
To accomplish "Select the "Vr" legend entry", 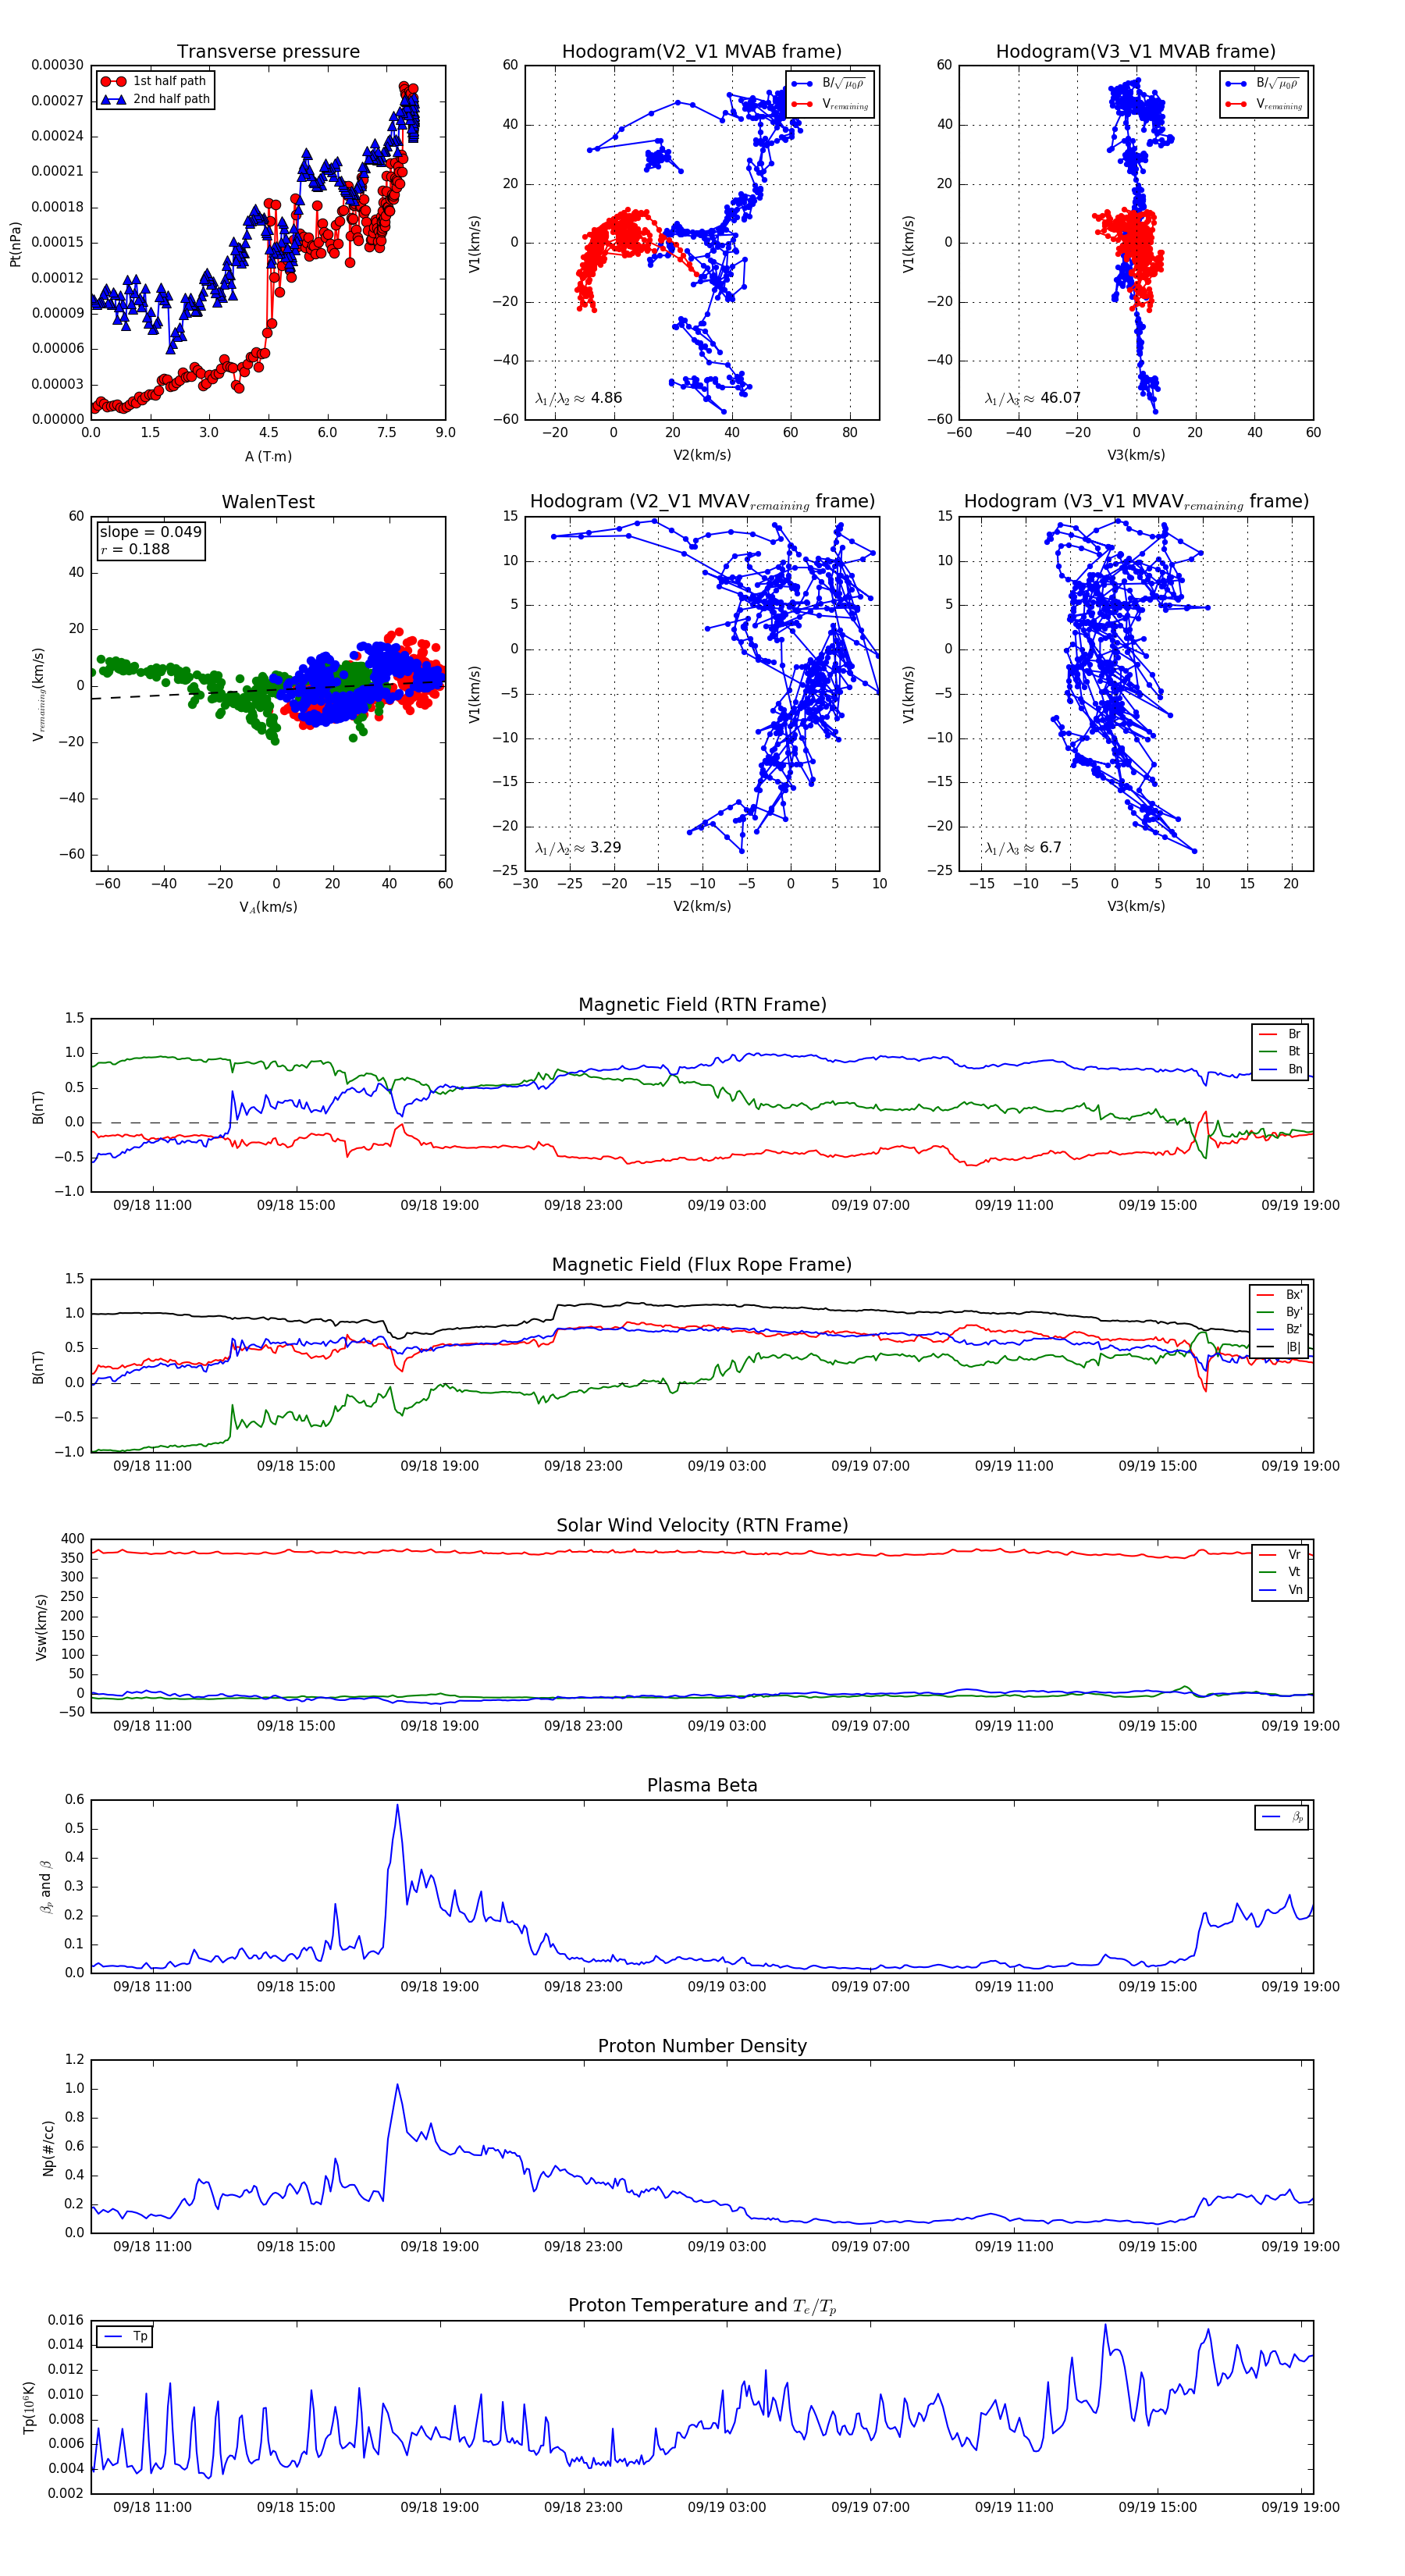I will click(1280, 1555).
